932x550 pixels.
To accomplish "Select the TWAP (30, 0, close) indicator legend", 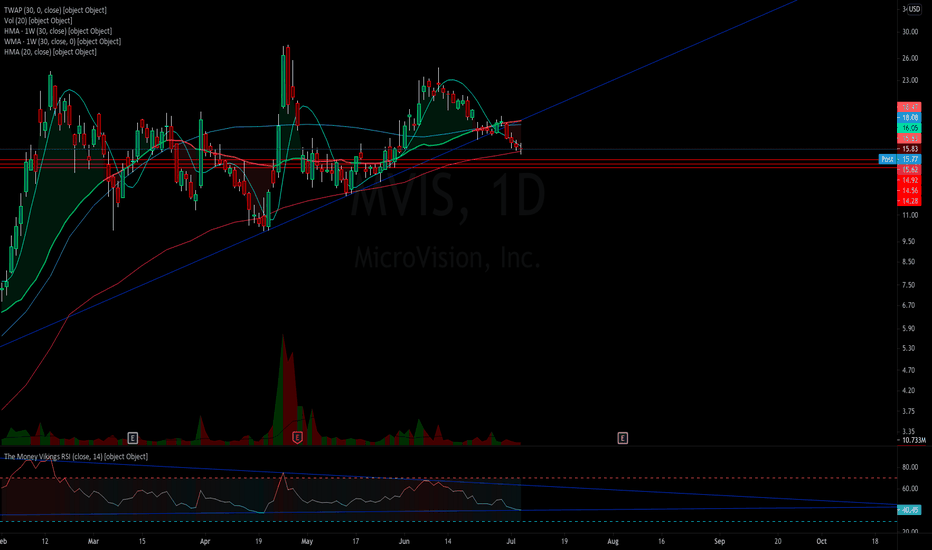I will coord(55,10).
